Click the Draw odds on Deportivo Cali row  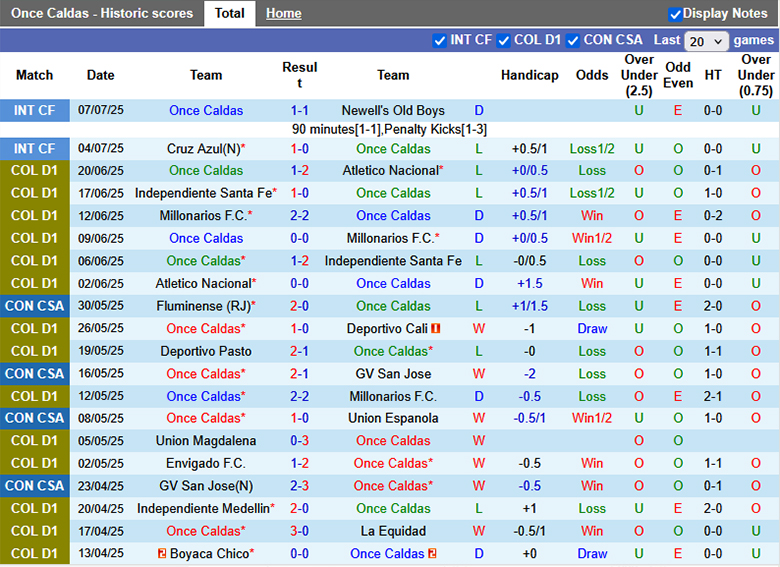pyautogui.click(x=592, y=329)
